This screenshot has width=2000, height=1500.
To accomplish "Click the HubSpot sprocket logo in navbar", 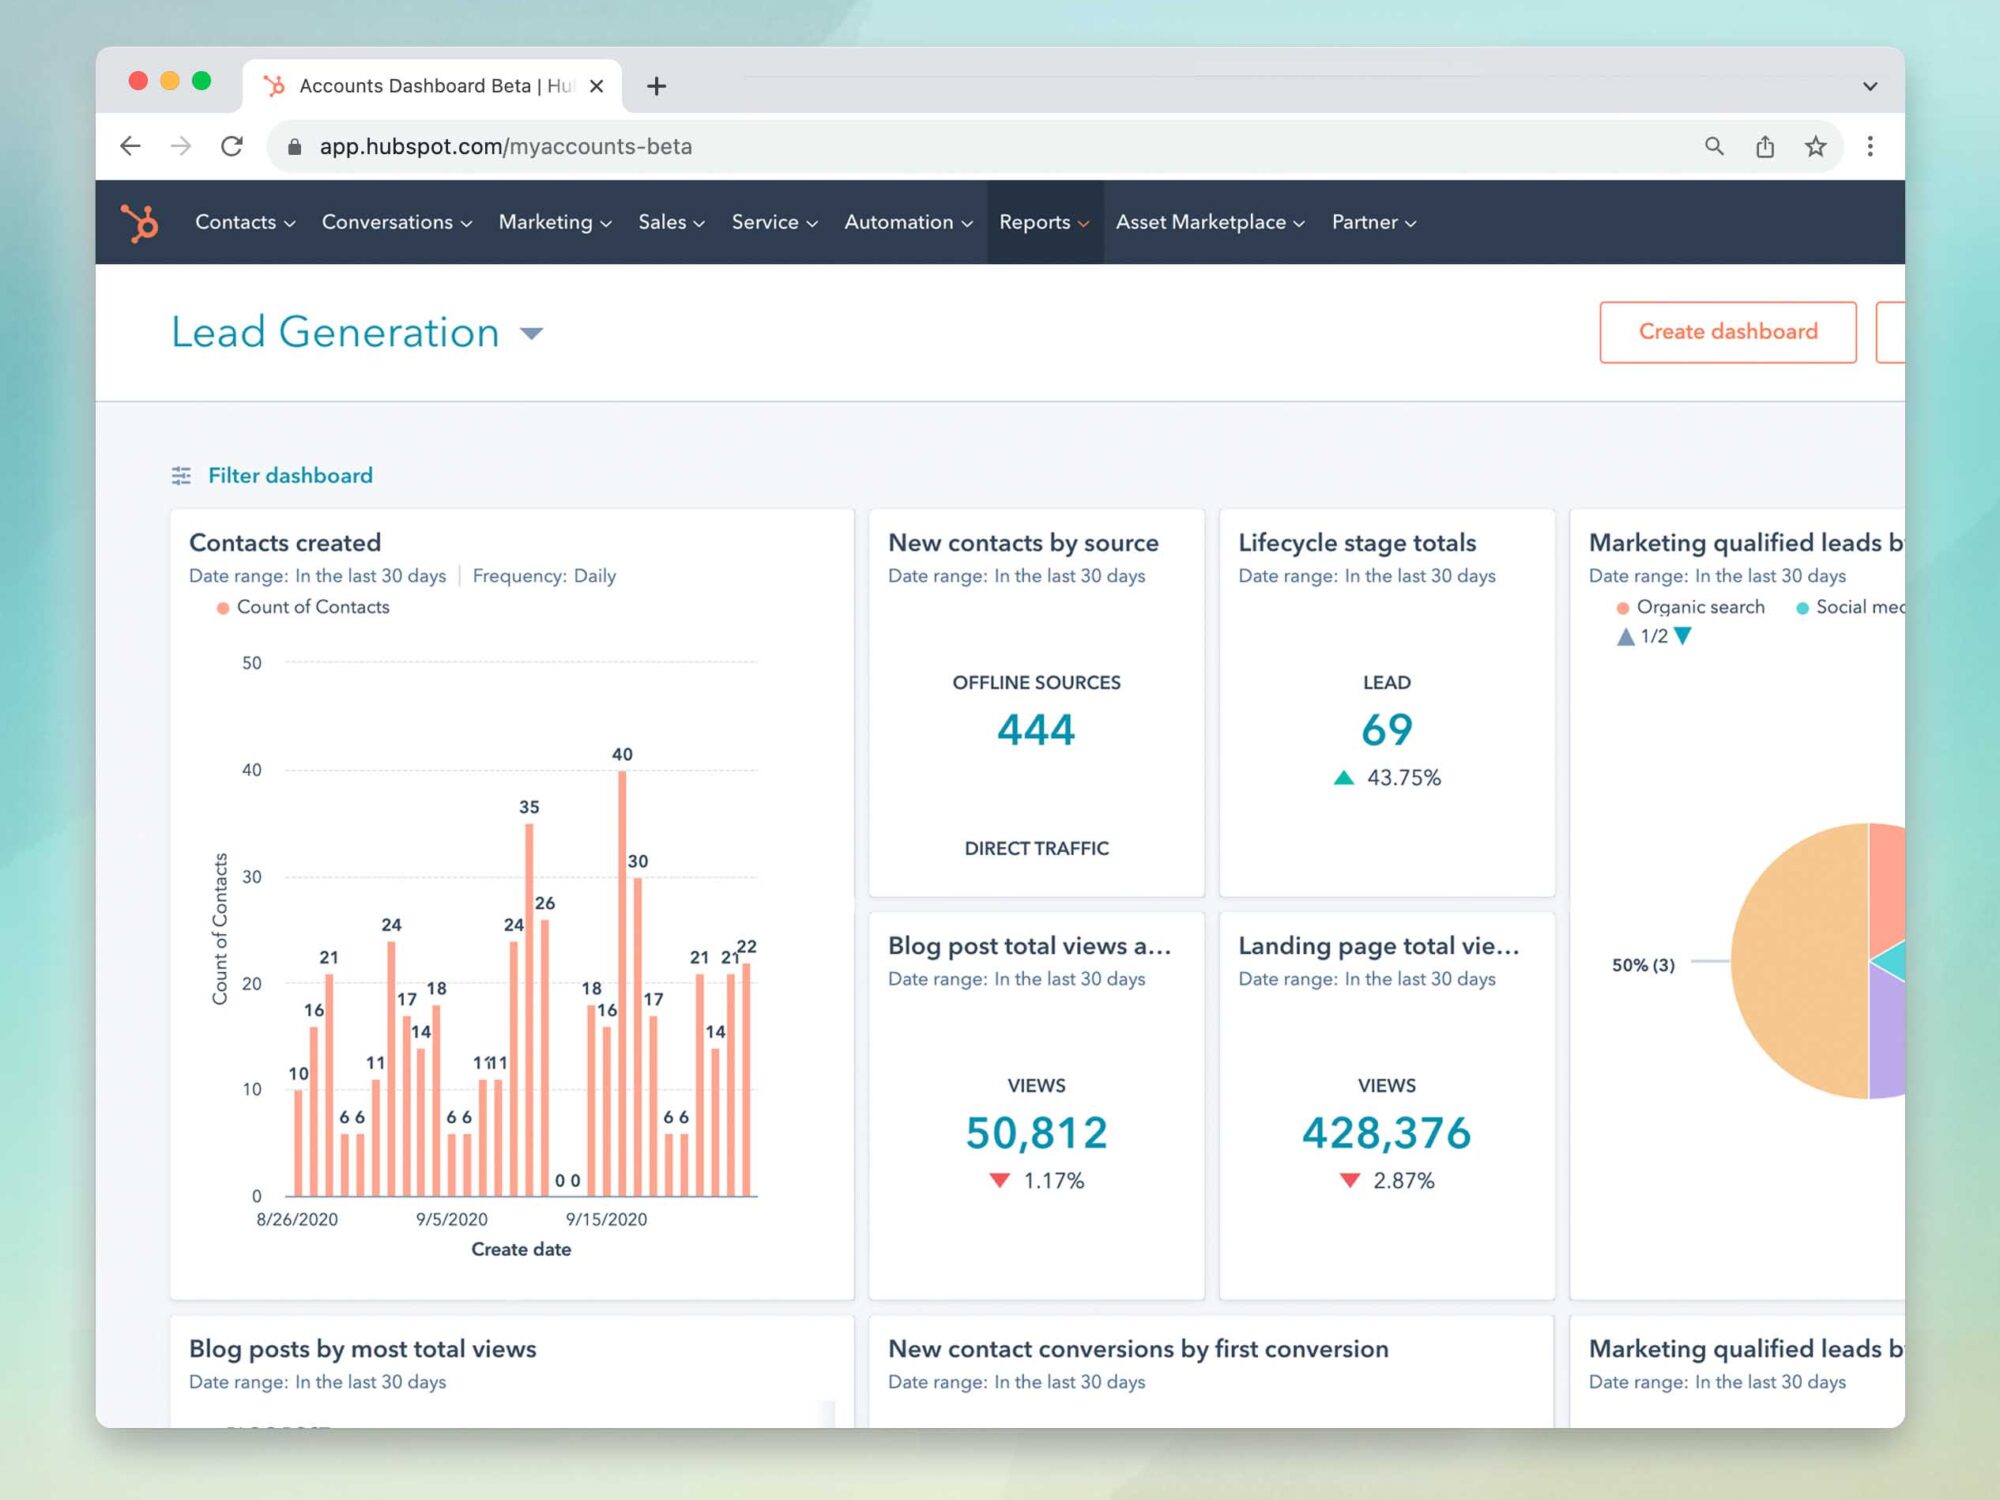I will (140, 222).
